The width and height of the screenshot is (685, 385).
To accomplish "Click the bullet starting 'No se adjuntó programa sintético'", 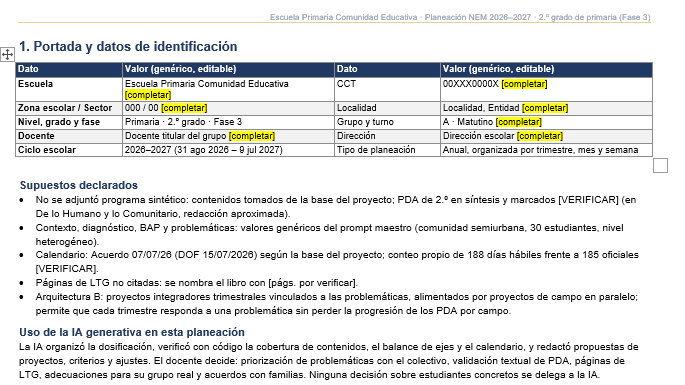I will [336, 207].
